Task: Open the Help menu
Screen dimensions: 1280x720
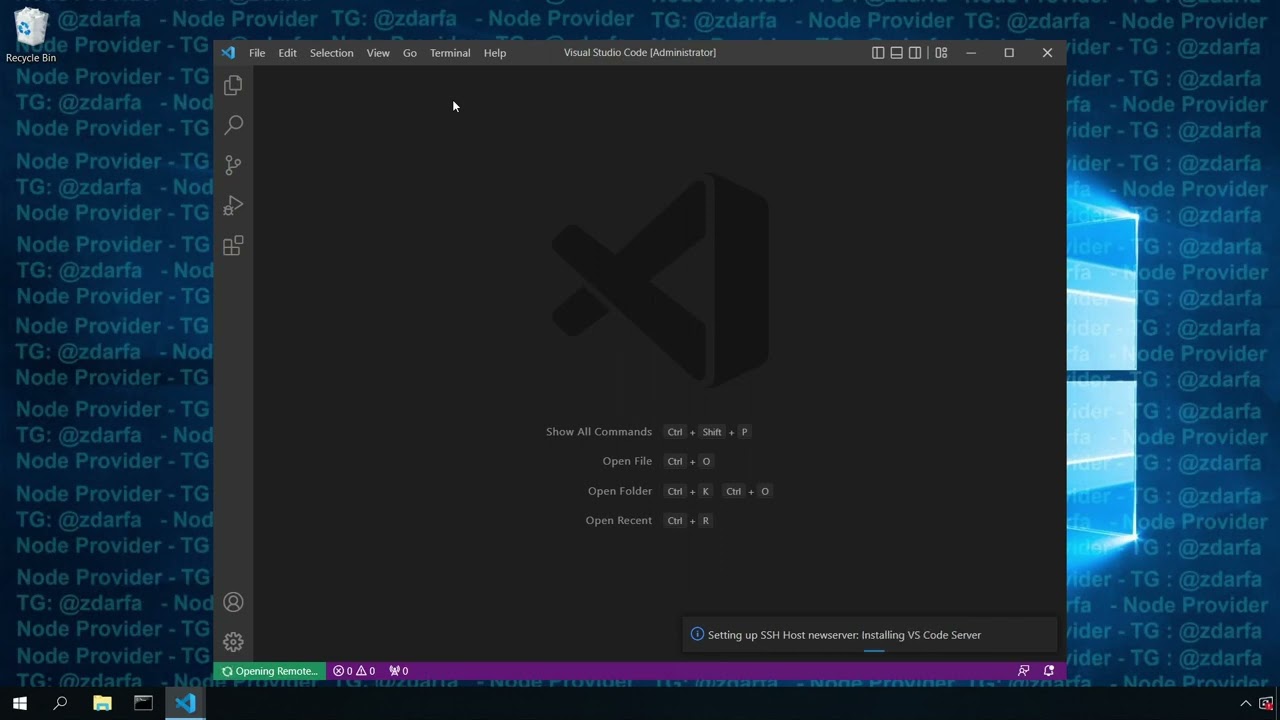Action: coord(495,53)
